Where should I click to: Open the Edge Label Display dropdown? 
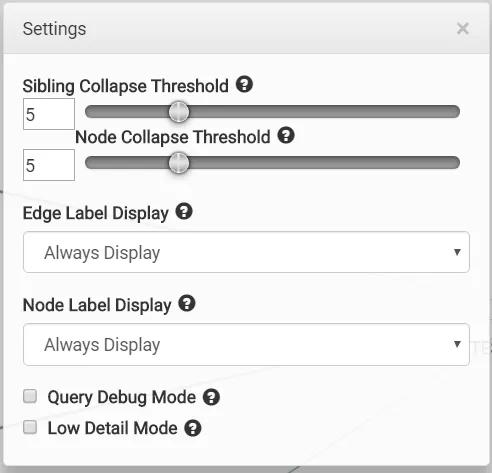click(246, 252)
